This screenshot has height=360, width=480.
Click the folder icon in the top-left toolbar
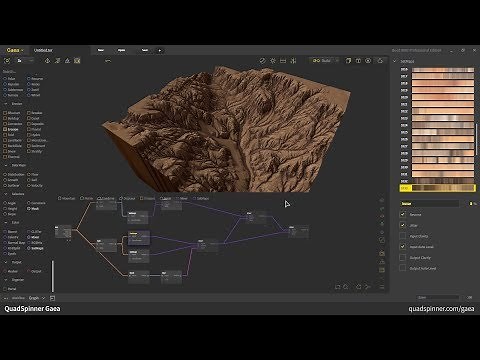20,61
